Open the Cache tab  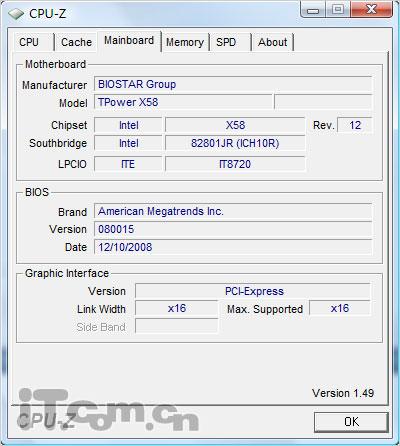76,42
